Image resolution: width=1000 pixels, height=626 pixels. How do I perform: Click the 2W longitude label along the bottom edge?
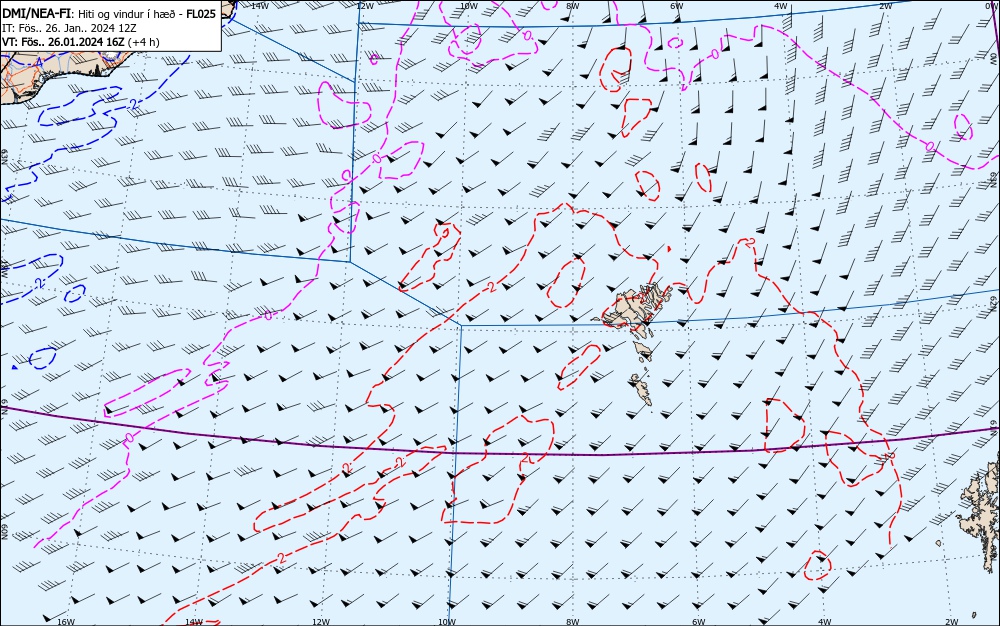[951, 622]
